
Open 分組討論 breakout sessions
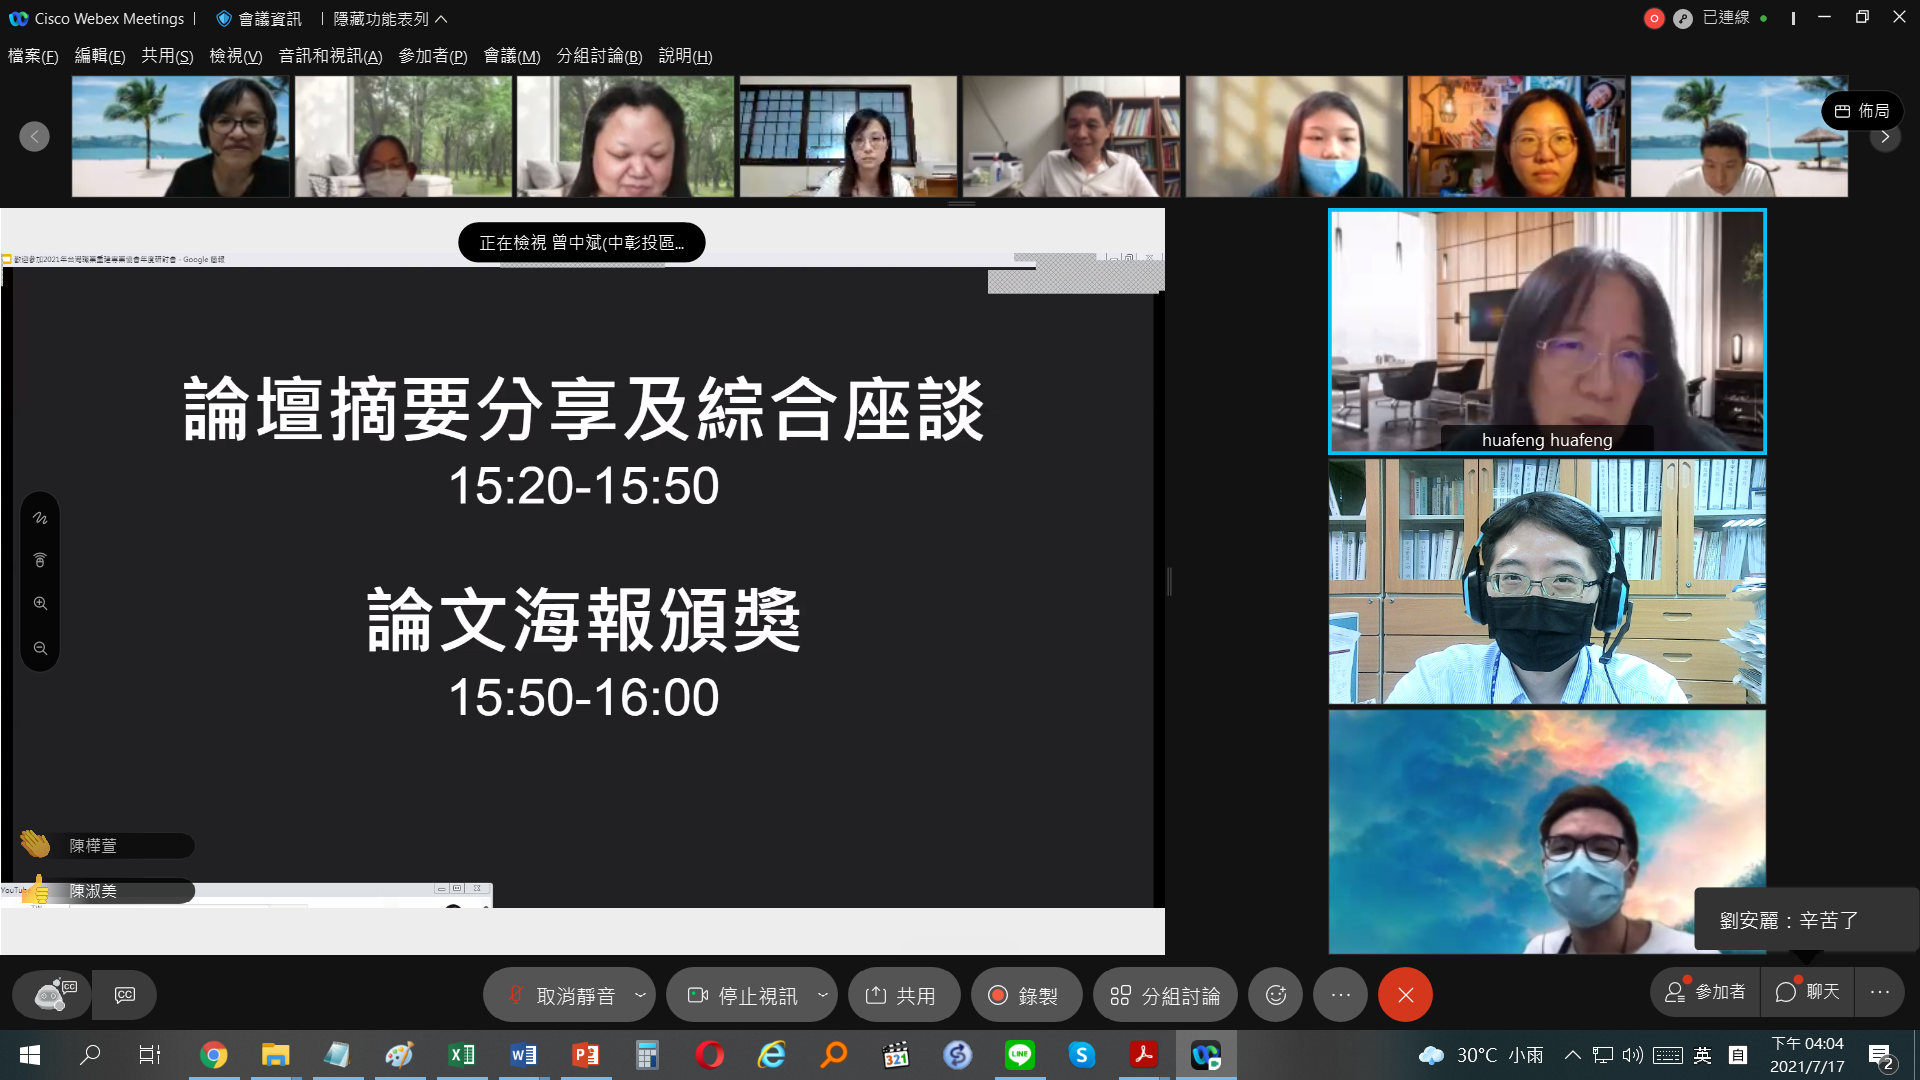pyautogui.click(x=1165, y=995)
